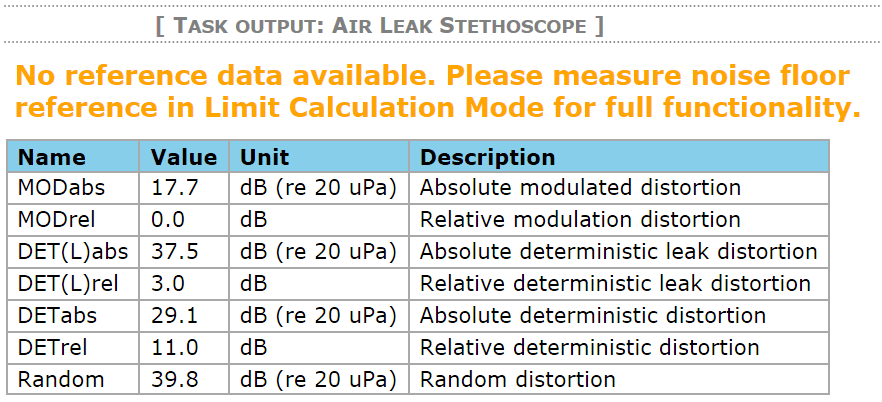Viewport: 882px width, 402px height.
Task: Select the Random row name cell
Action: click(73, 380)
